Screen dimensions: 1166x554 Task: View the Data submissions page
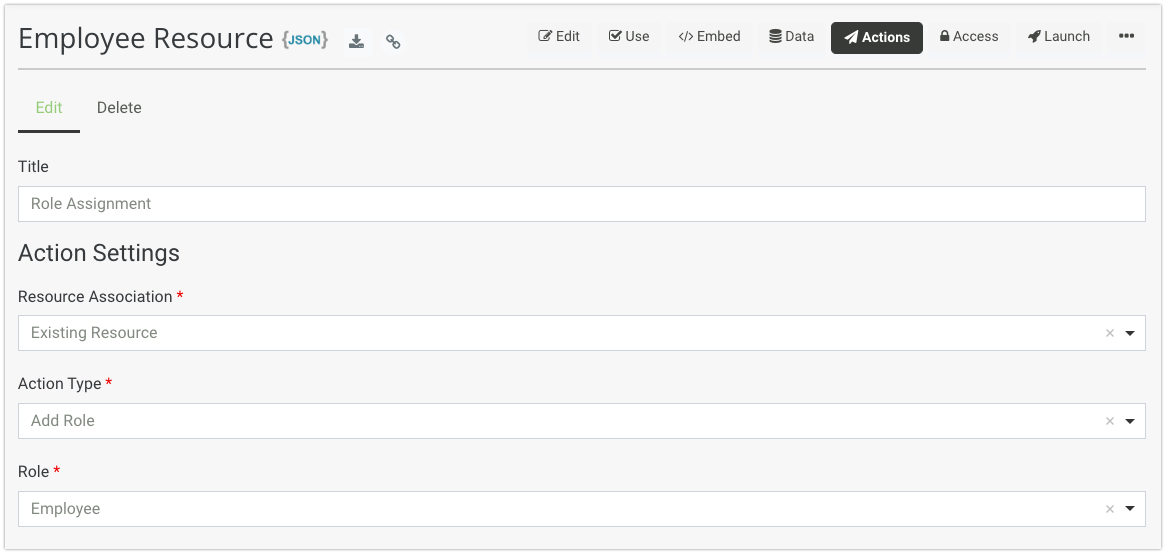pos(791,37)
